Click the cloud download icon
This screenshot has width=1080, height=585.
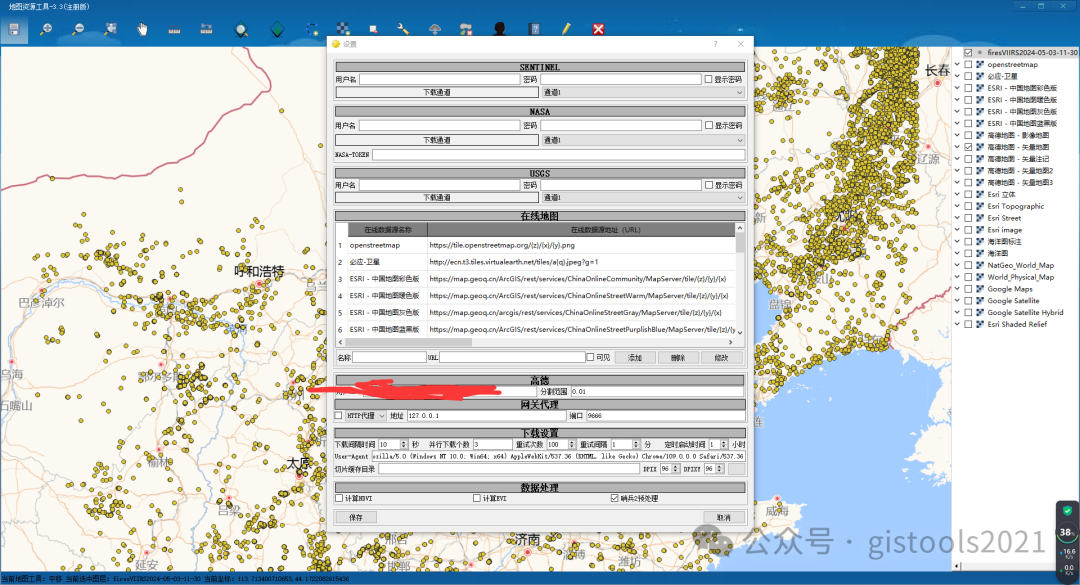pyautogui.click(x=435, y=30)
